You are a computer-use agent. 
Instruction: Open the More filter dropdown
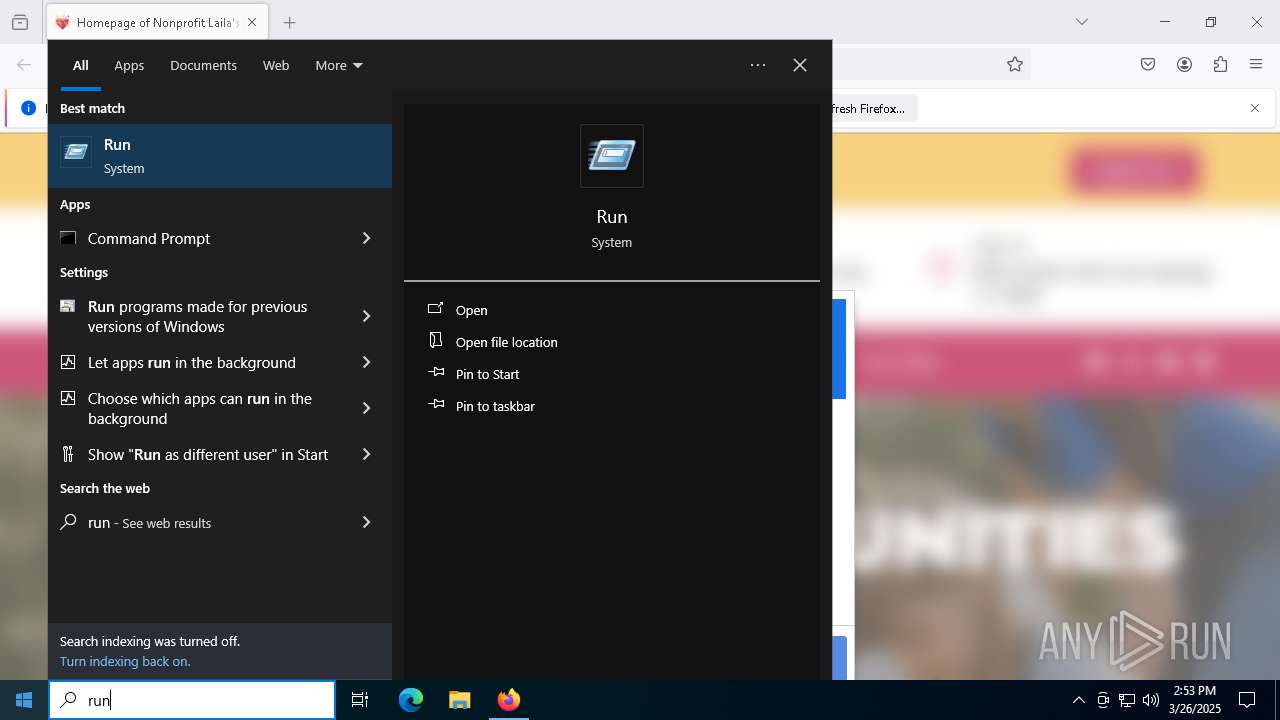[339, 65]
